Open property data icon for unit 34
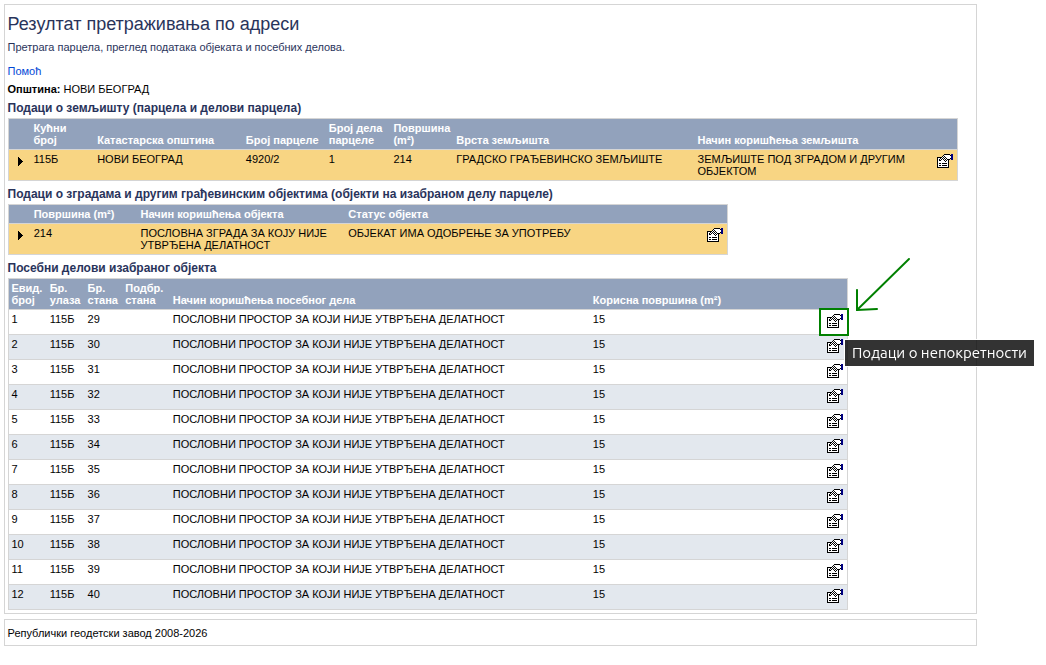 point(834,446)
